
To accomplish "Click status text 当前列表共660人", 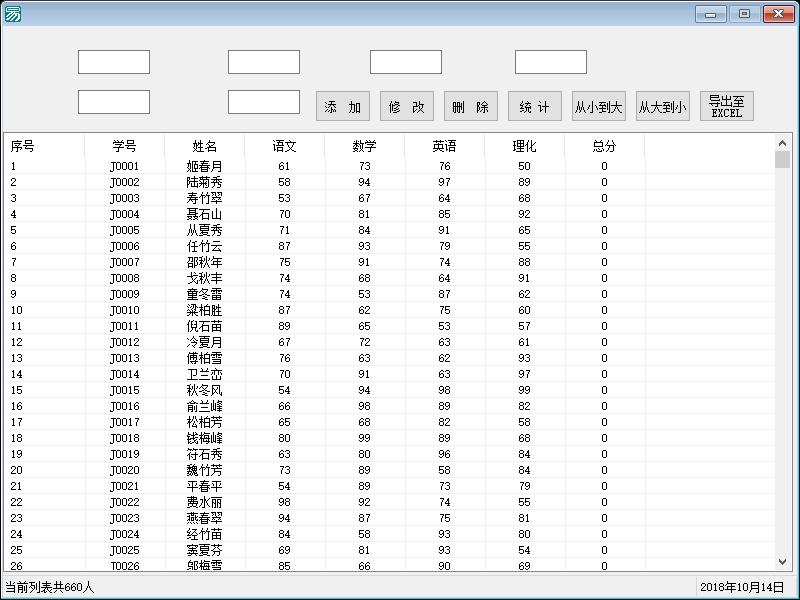I will [49, 587].
